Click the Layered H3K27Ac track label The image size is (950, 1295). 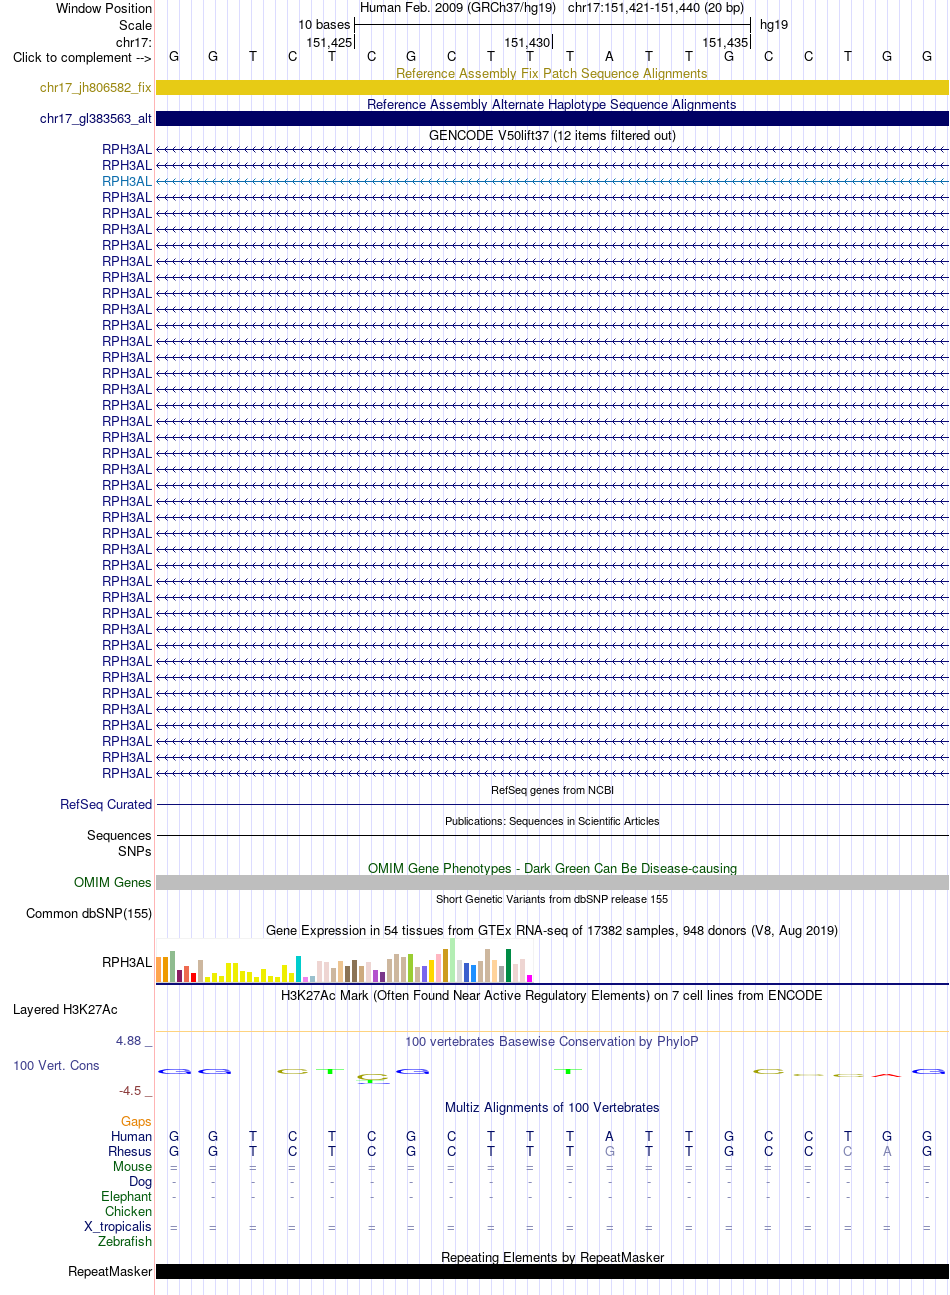[x=65, y=1009]
